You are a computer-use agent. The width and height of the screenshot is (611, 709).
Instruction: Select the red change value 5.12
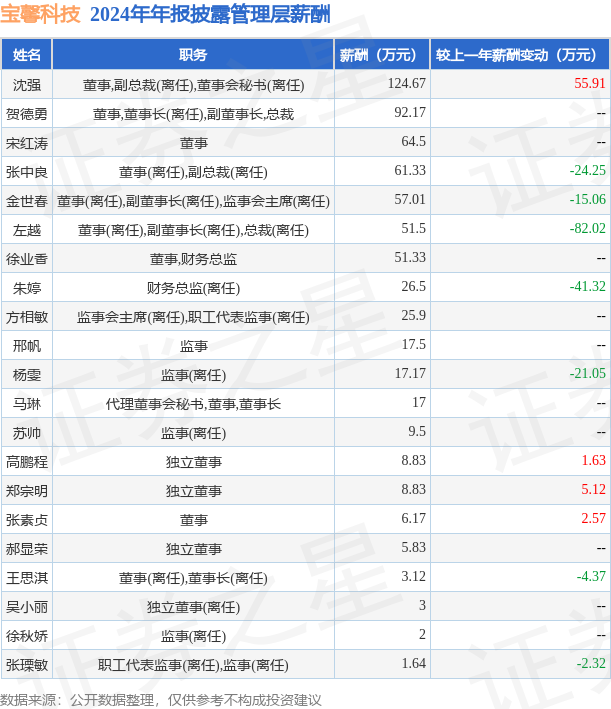pyautogui.click(x=593, y=489)
